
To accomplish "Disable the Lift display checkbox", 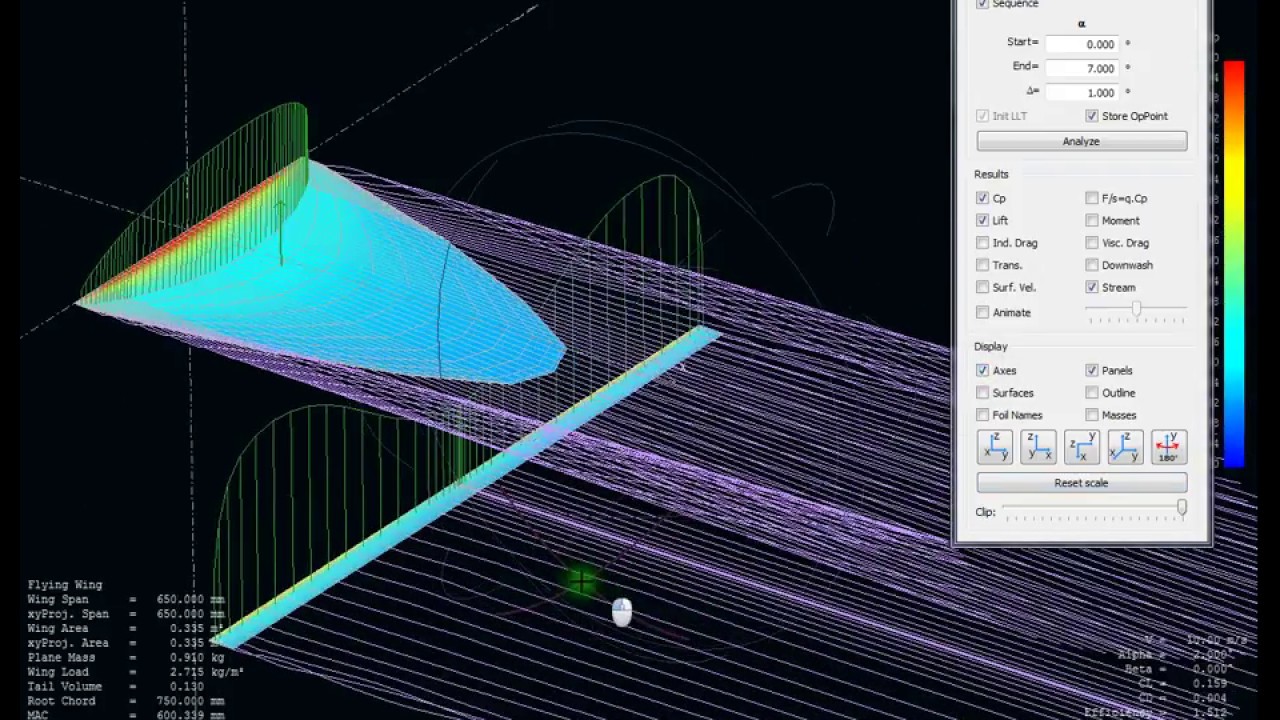I will [983, 220].
